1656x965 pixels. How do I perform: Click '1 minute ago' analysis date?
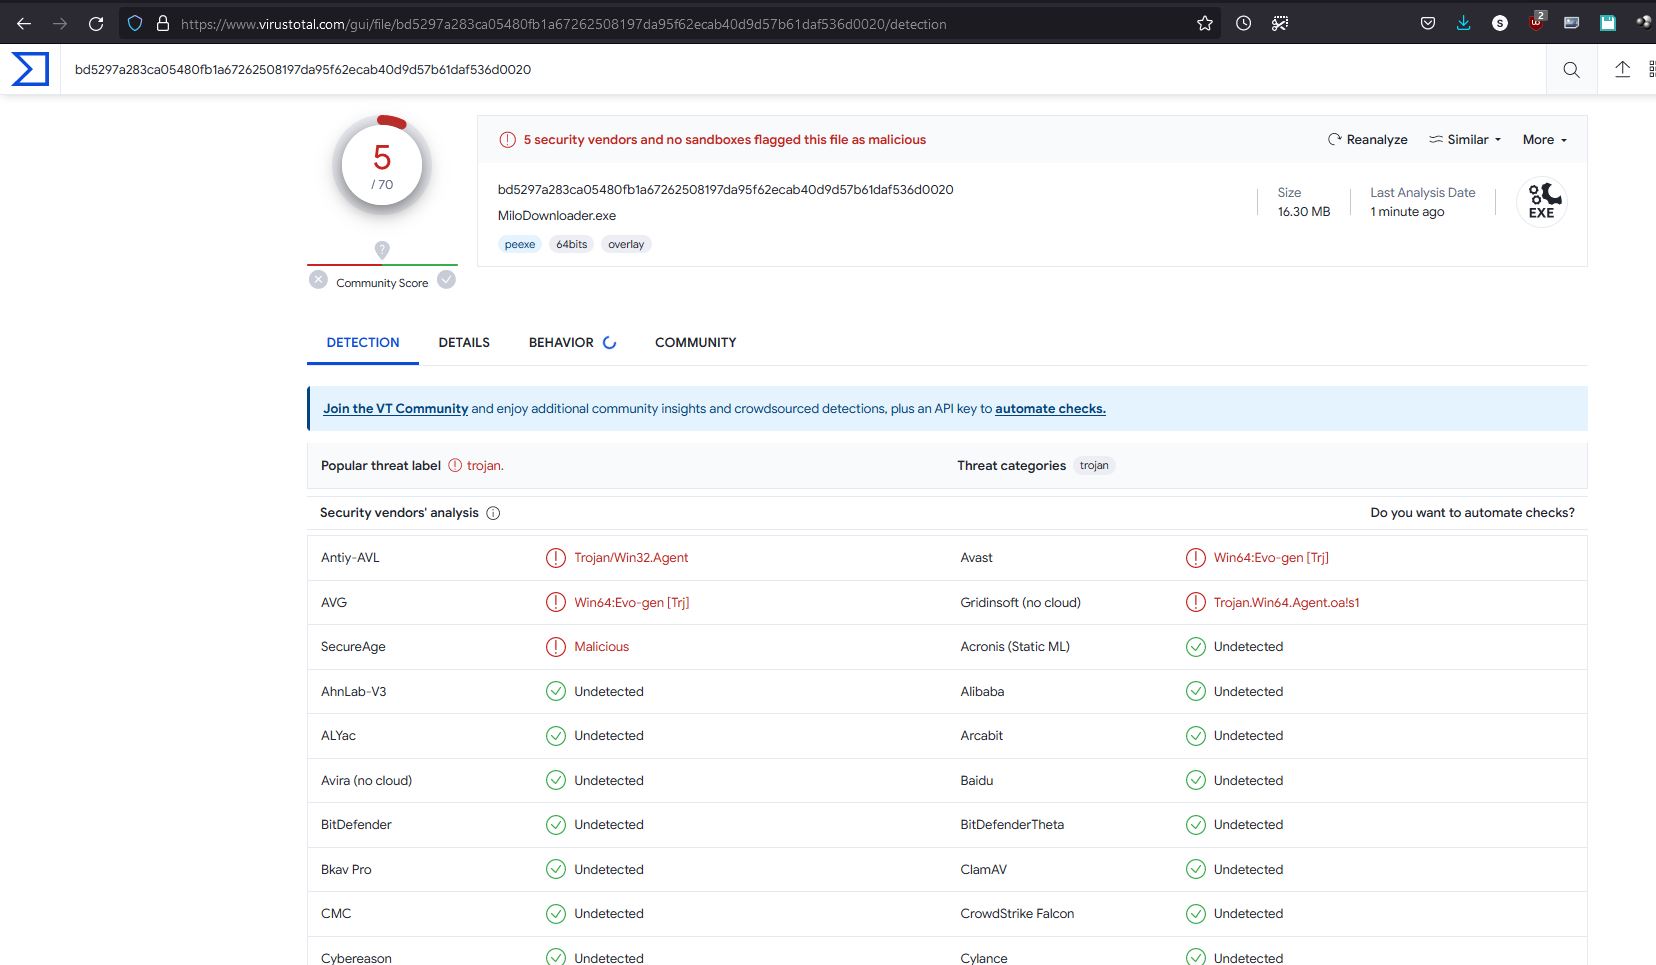(1407, 212)
